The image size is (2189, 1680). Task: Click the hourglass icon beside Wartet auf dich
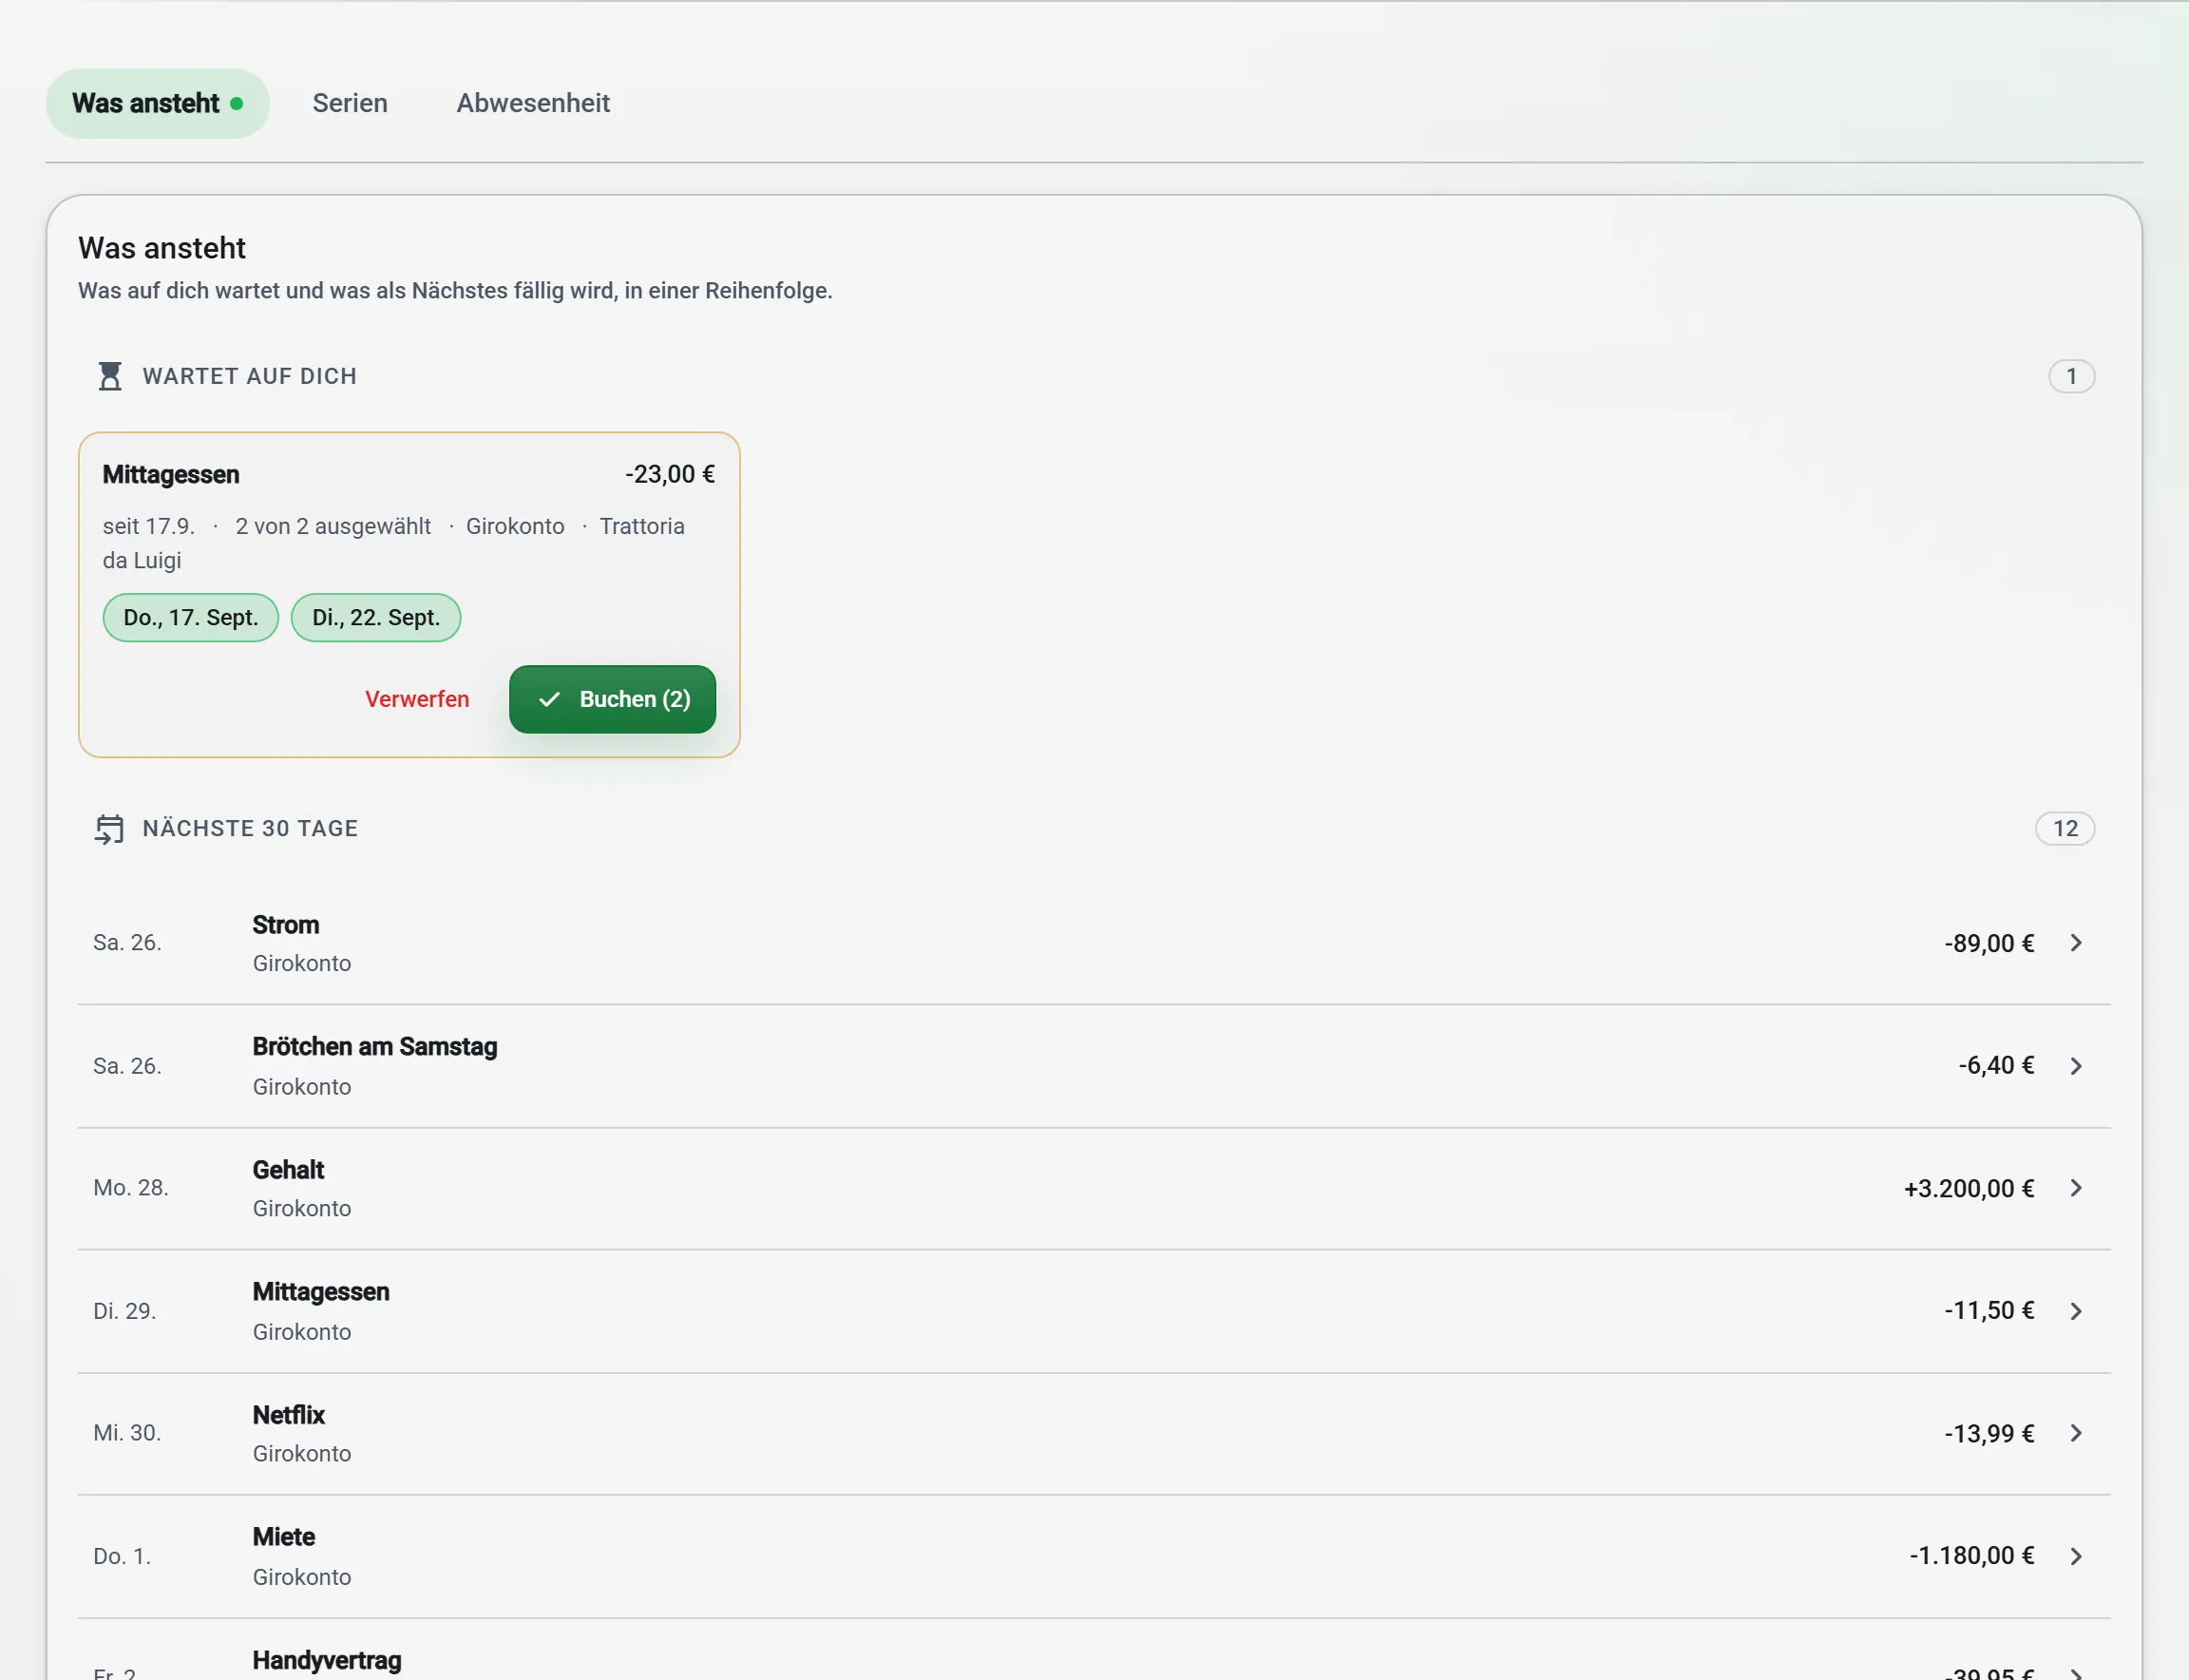point(110,376)
